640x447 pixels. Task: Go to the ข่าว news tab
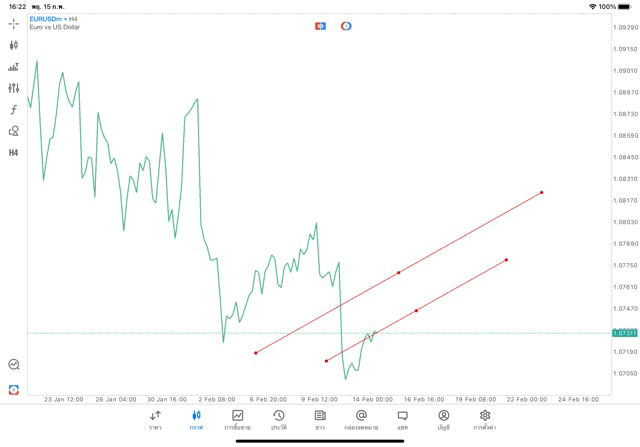click(320, 419)
